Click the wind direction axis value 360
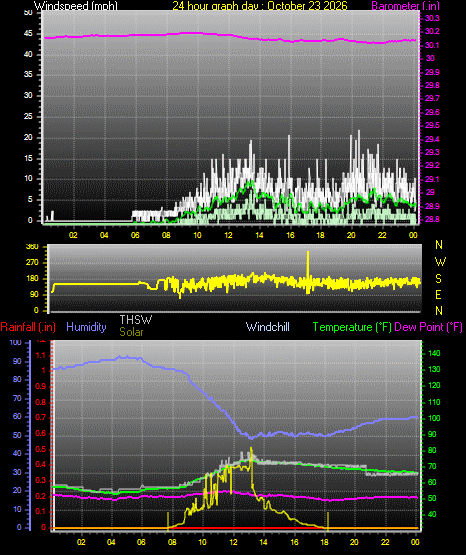Image resolution: width=466 pixels, height=555 pixels. pos(32,247)
